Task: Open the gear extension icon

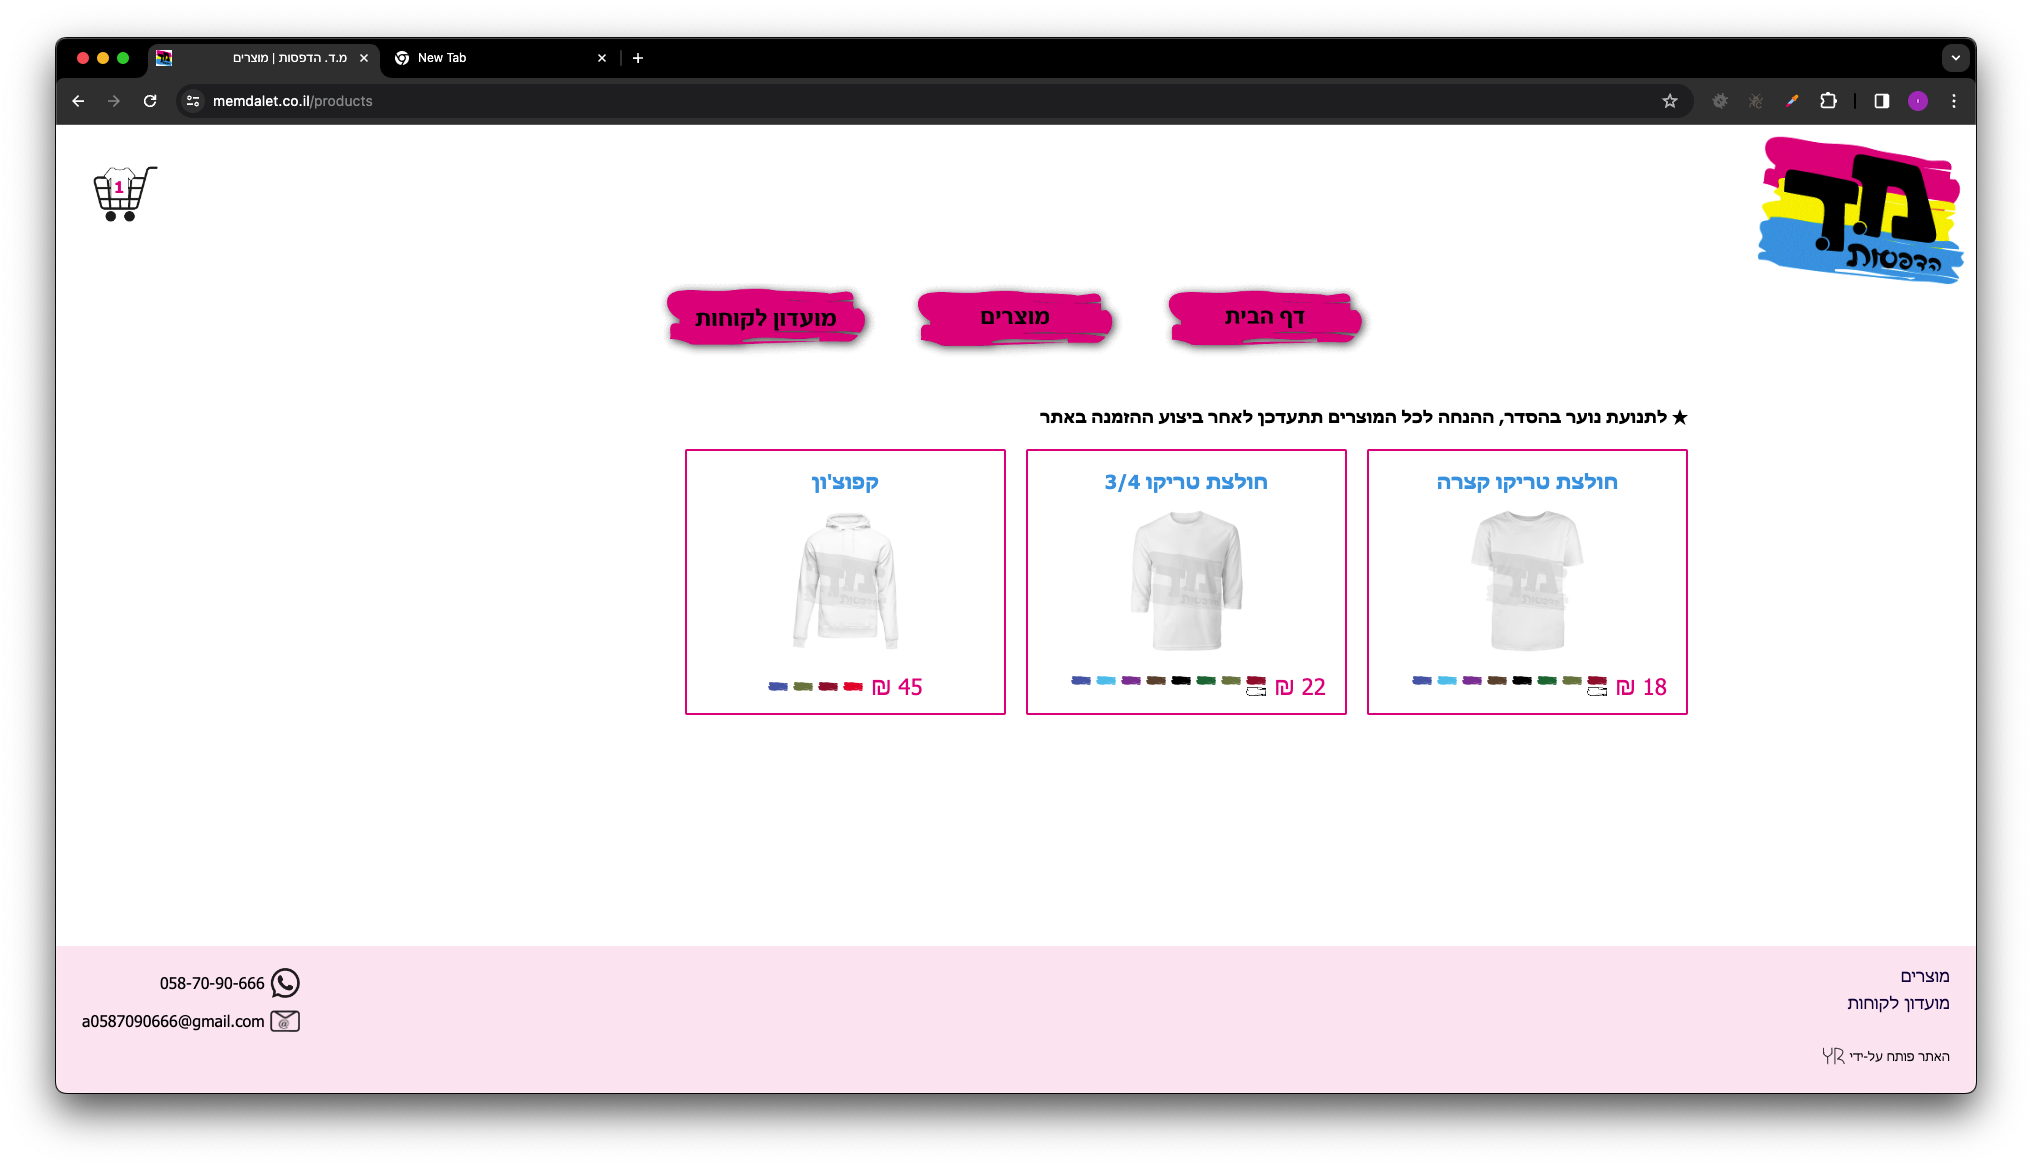Action: pos(1720,101)
